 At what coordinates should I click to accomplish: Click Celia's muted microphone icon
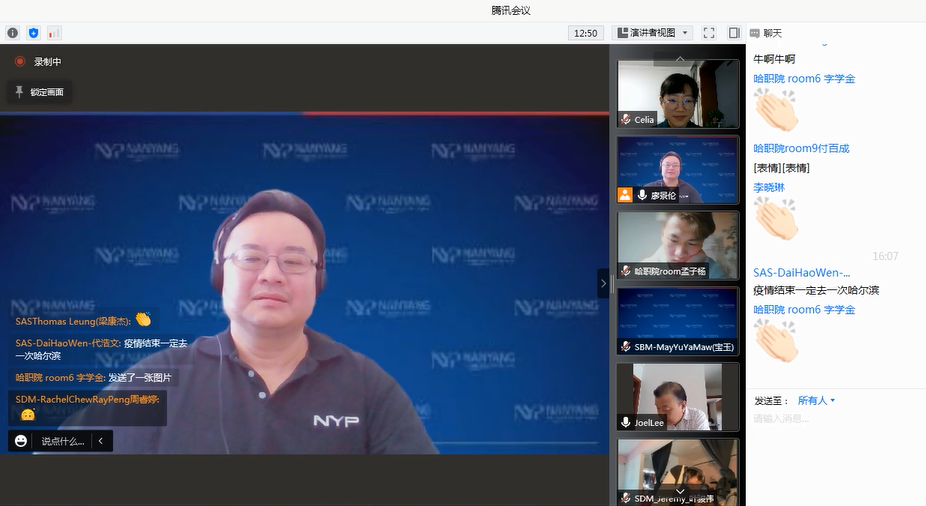click(x=625, y=119)
